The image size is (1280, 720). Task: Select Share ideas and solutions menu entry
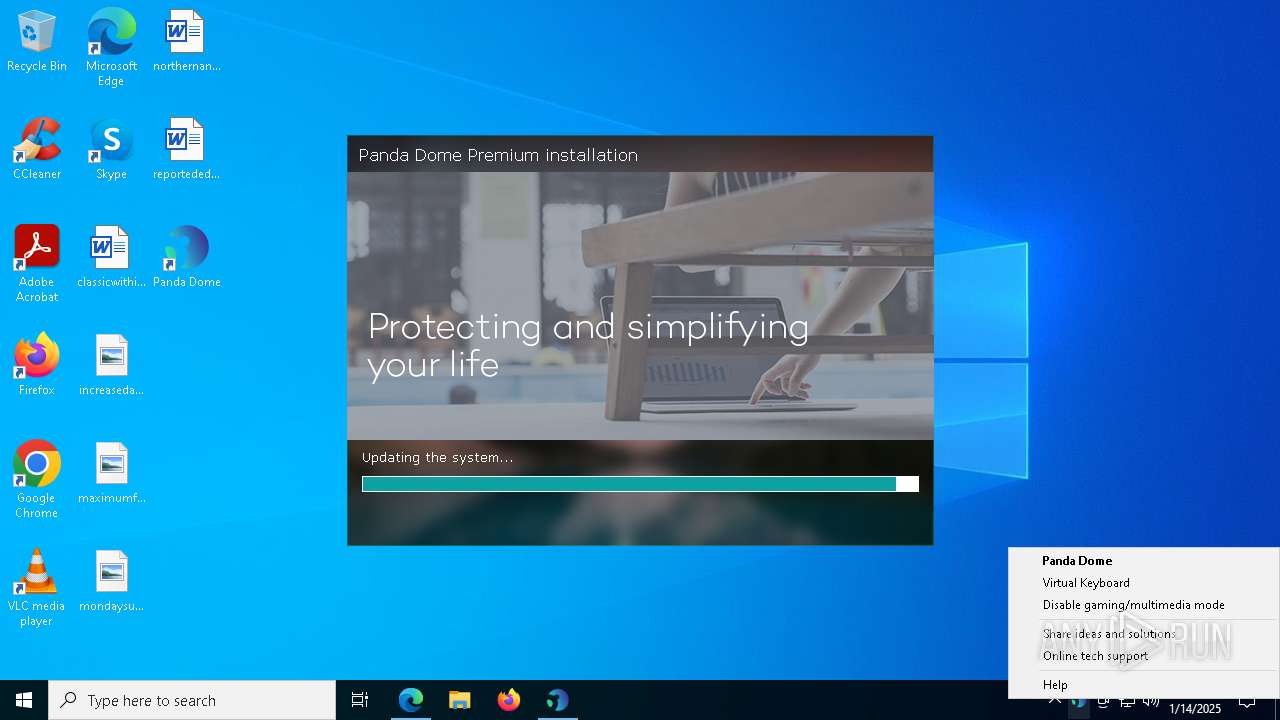pyautogui.click(x=1143, y=634)
